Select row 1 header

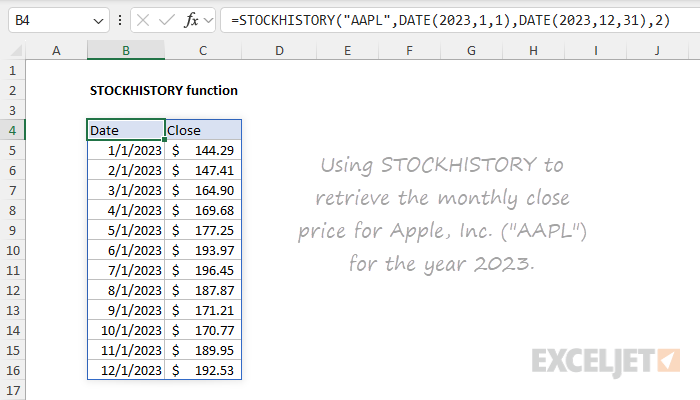pyautogui.click(x=12, y=70)
